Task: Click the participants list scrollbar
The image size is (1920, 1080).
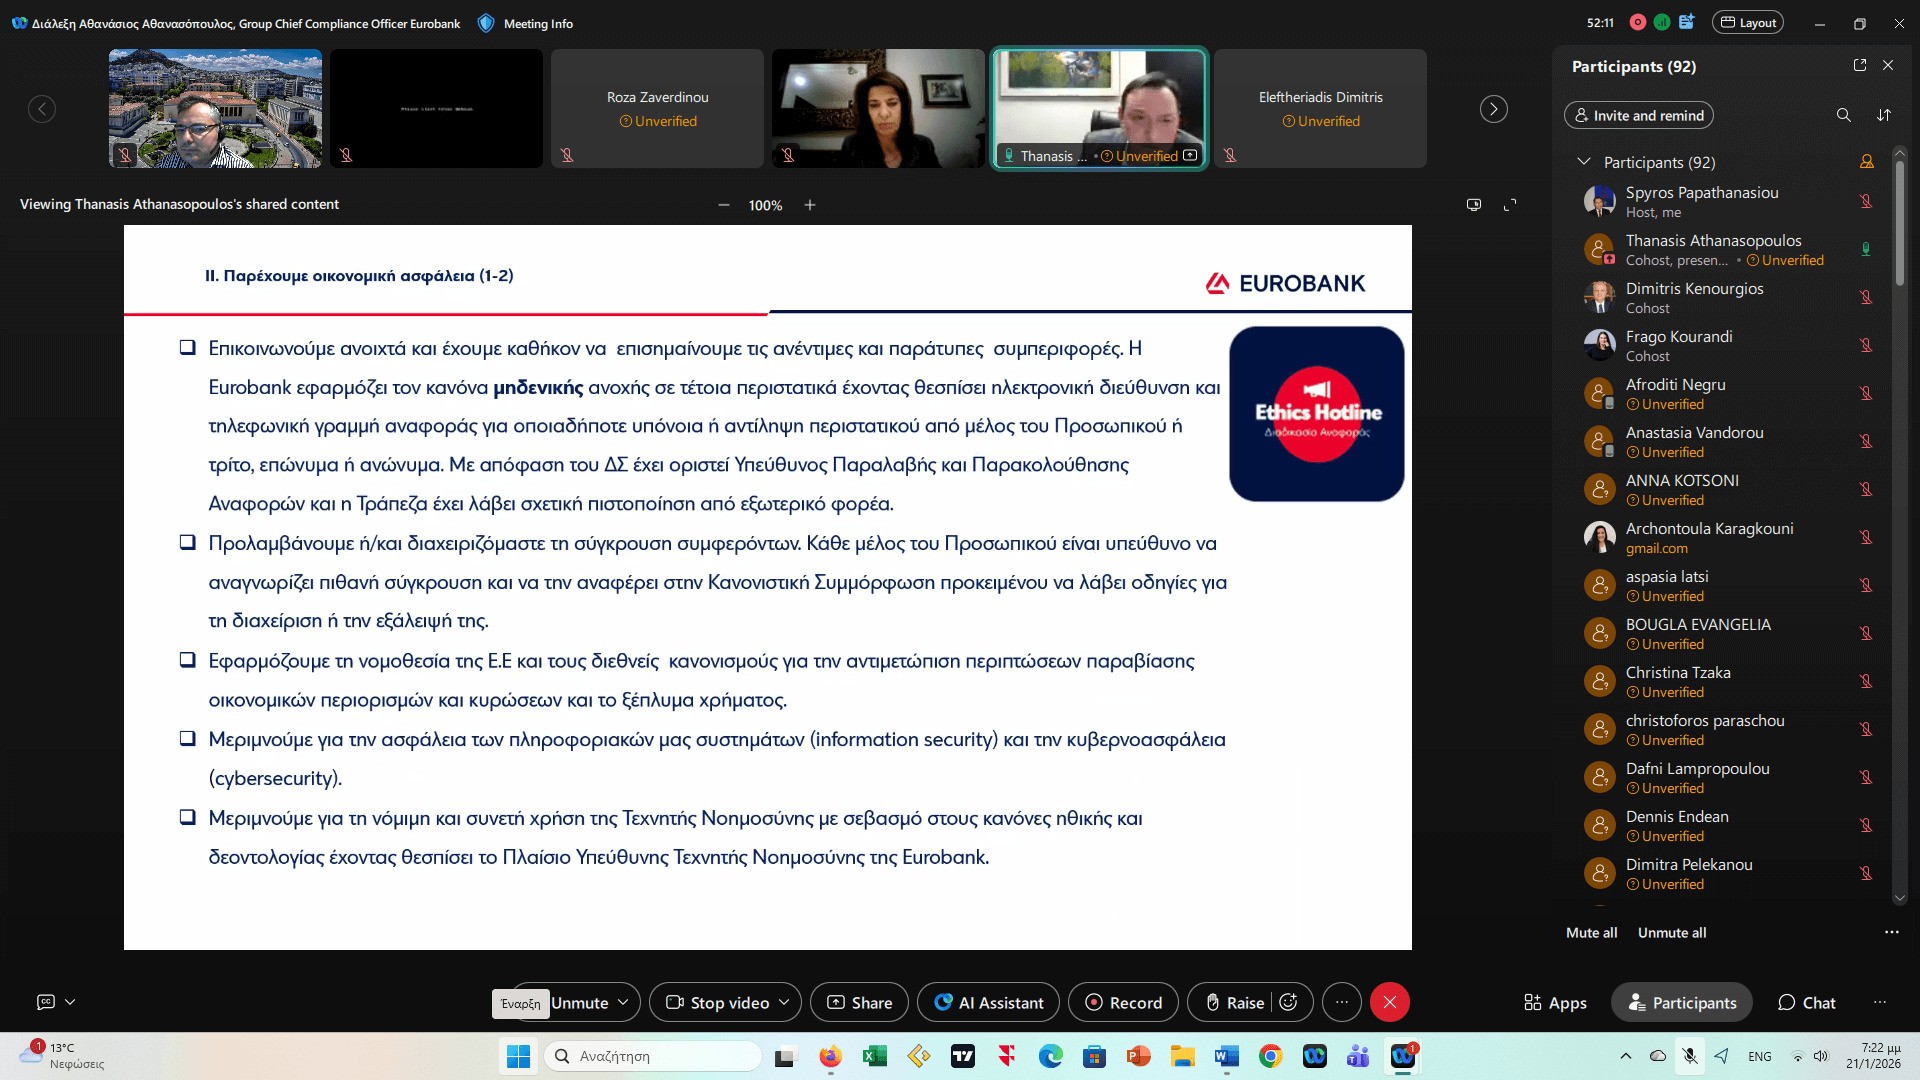Action: click(x=1900, y=222)
